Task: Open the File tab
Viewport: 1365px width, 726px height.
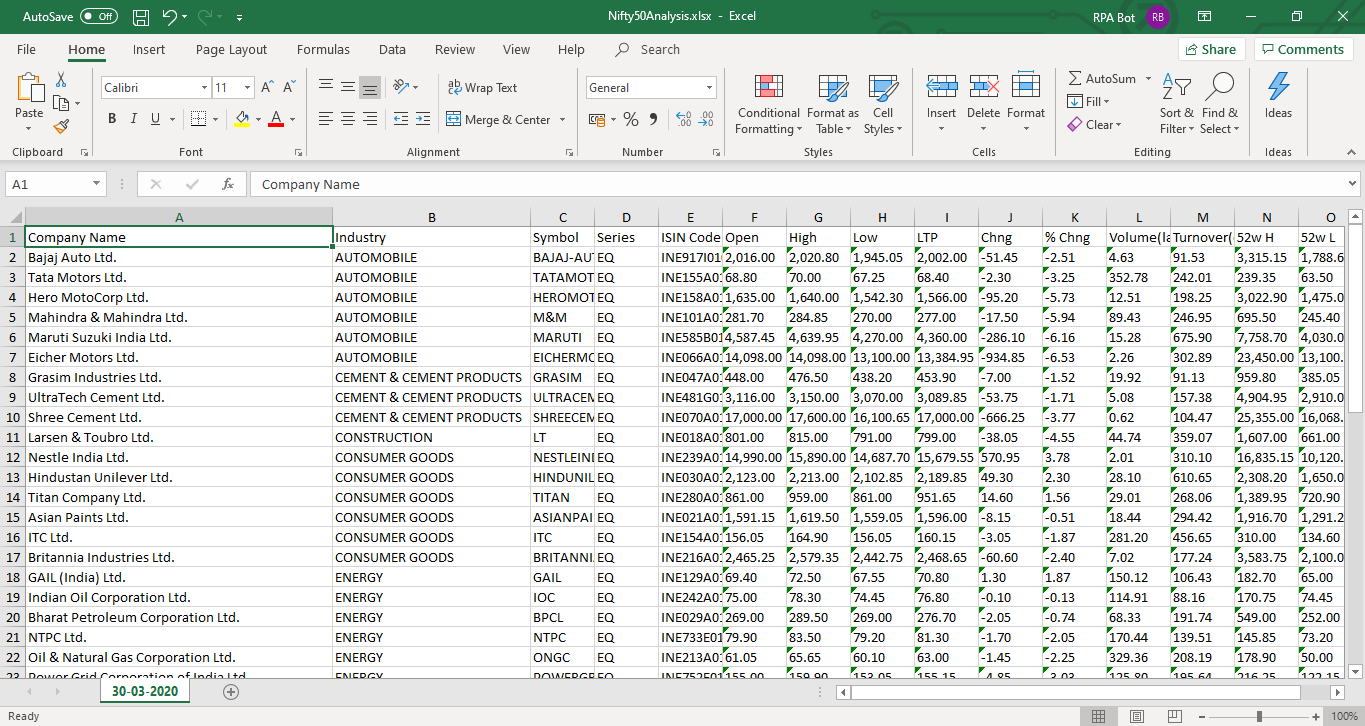Action: [x=26, y=49]
